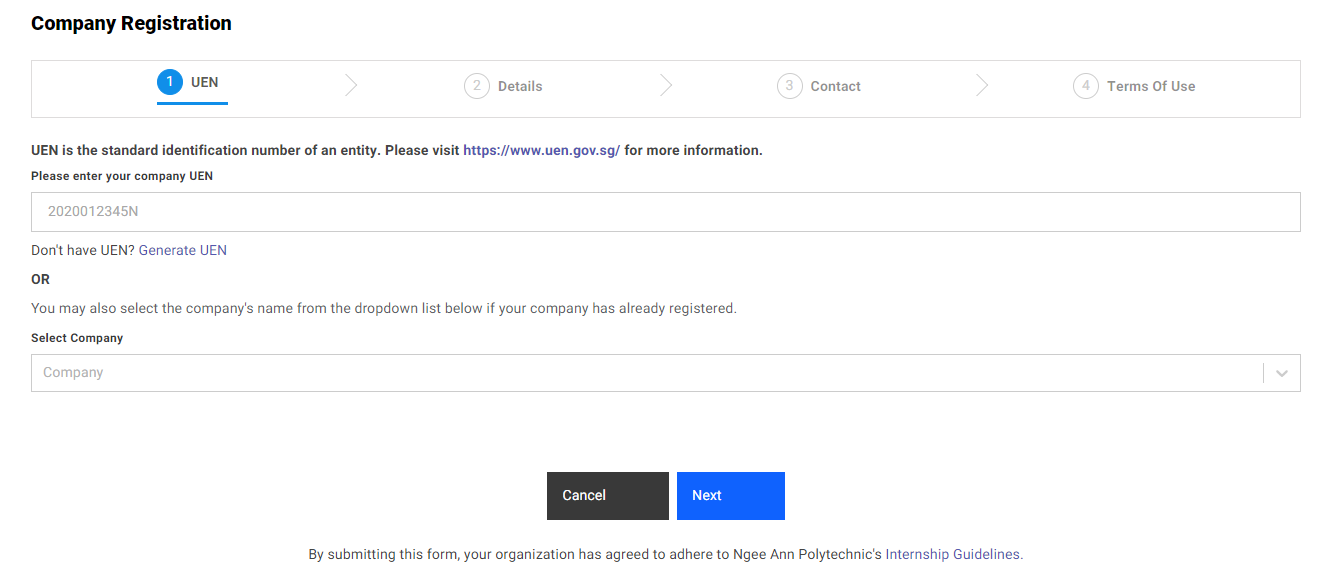Viewport: 1334px width, 582px height.
Task: Switch to the Contact step tab
Action: [835, 86]
